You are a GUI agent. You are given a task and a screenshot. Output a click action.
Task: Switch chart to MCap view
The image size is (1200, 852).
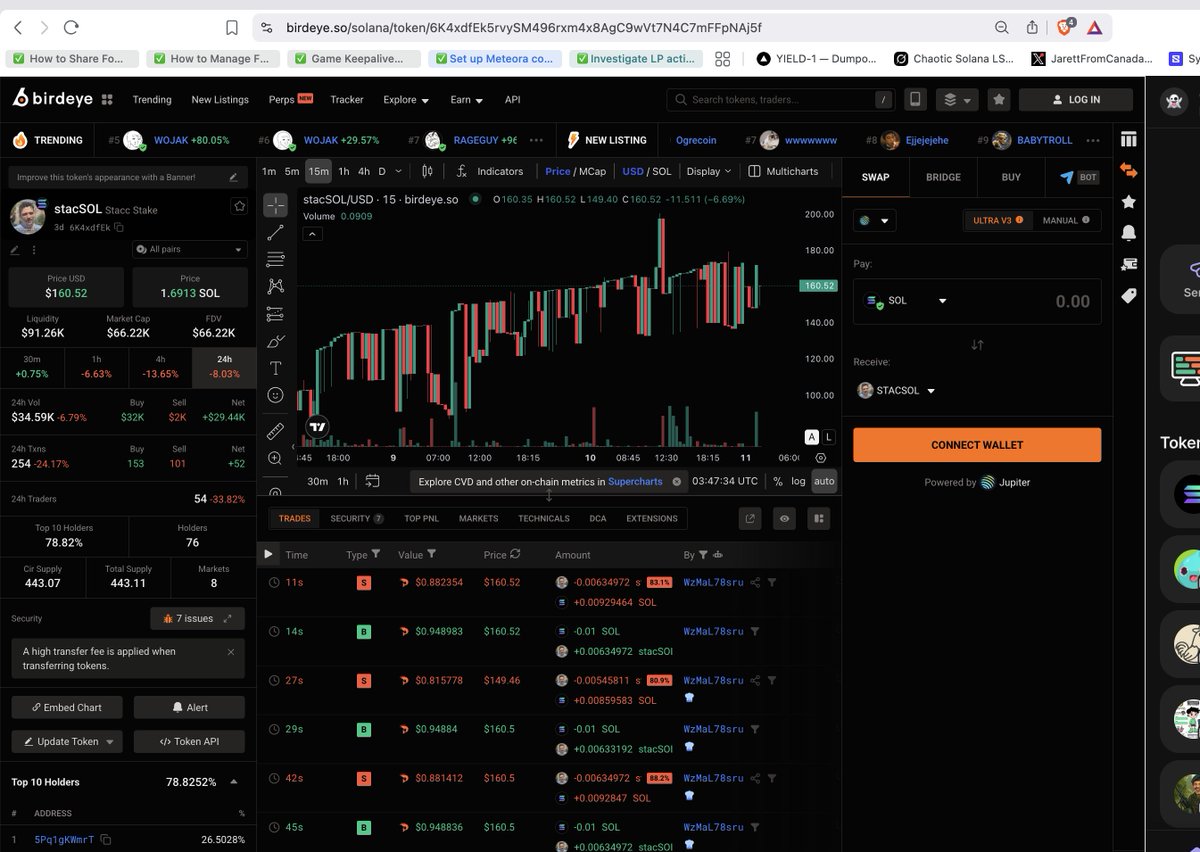(x=592, y=171)
